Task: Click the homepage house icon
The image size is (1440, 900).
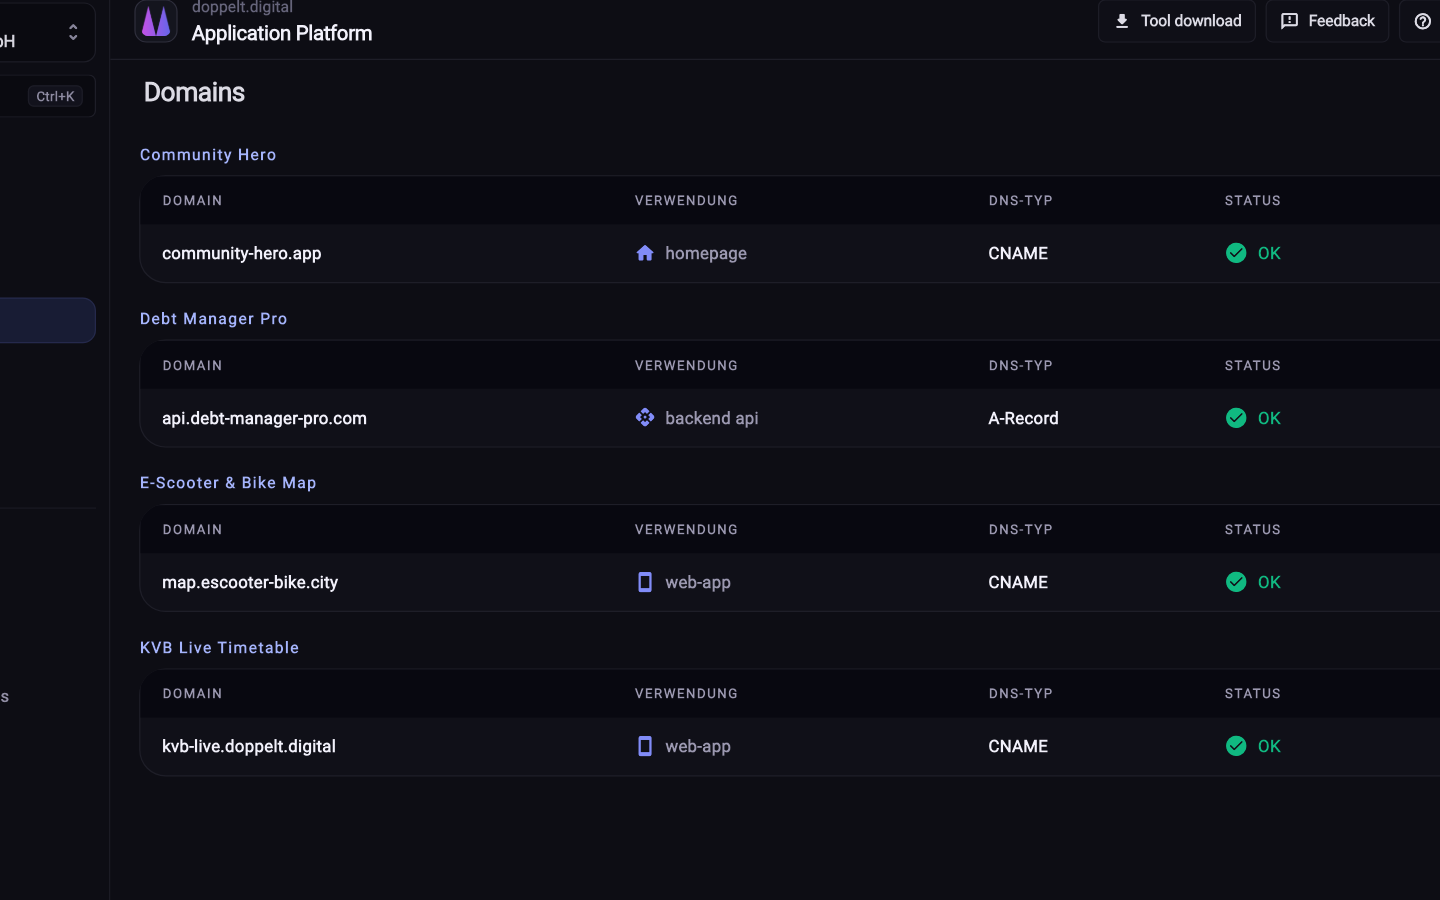Action: pyautogui.click(x=645, y=253)
